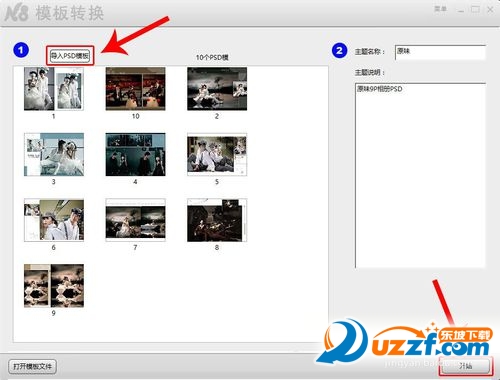Focus the 主题名称 theme name field
The image size is (500, 380).
tap(440, 52)
